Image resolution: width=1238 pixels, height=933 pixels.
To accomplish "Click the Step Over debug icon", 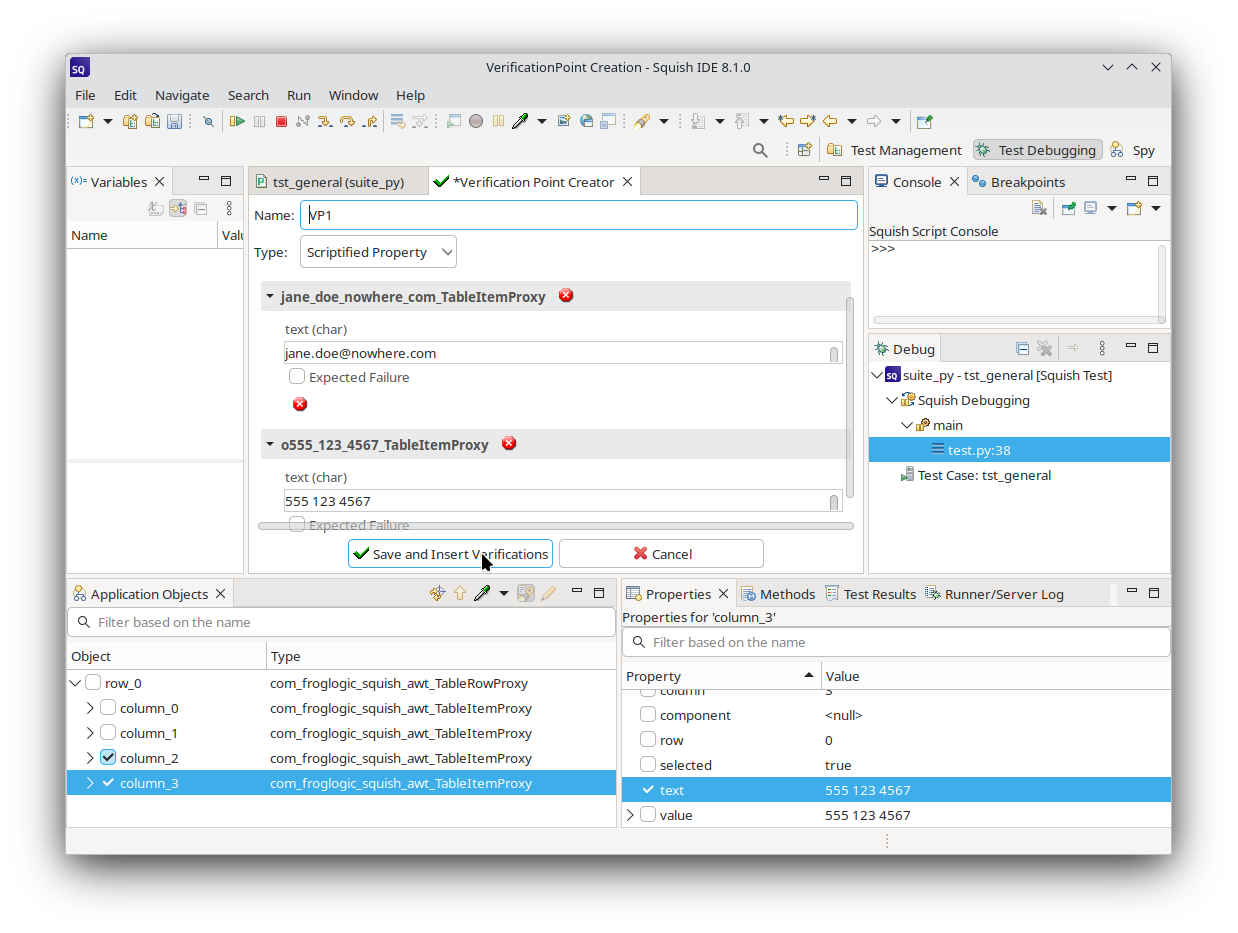I will pyautogui.click(x=347, y=121).
